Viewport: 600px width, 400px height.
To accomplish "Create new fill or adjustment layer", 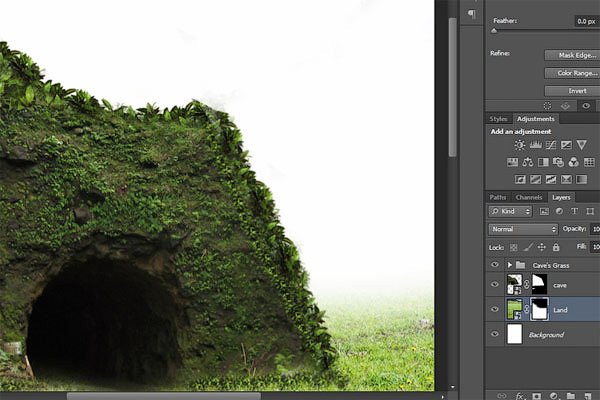I will click(554, 396).
